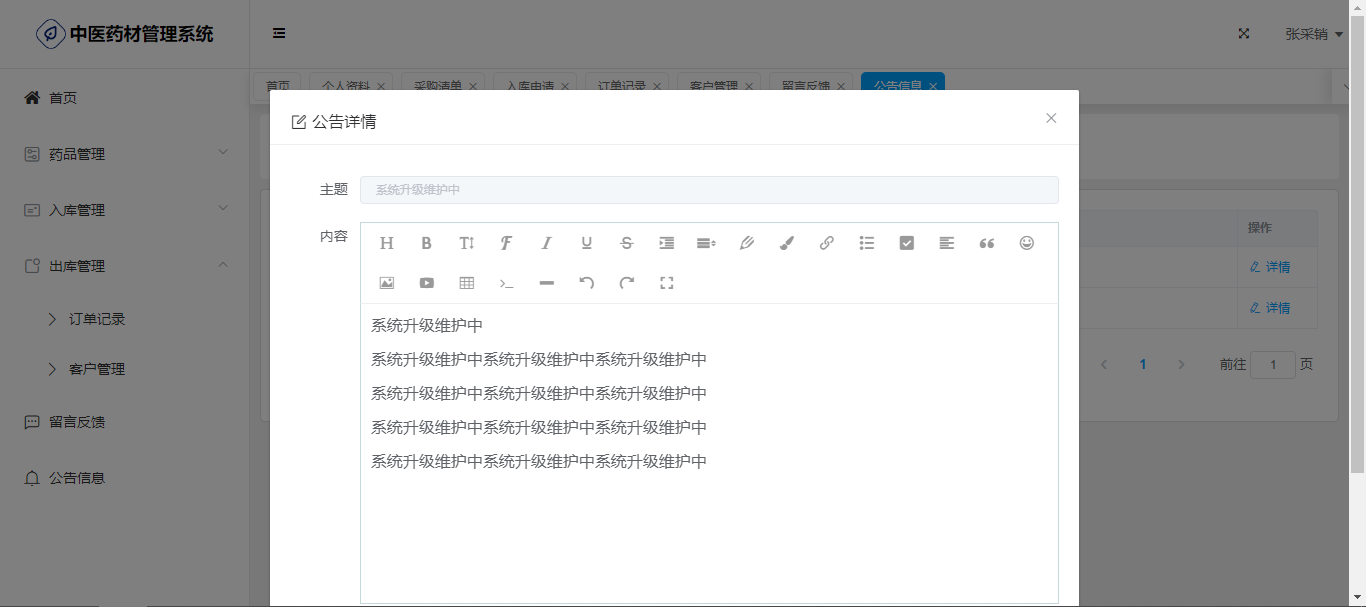Open the text color pencil tool
This screenshot has width=1366, height=607.
tap(747, 243)
